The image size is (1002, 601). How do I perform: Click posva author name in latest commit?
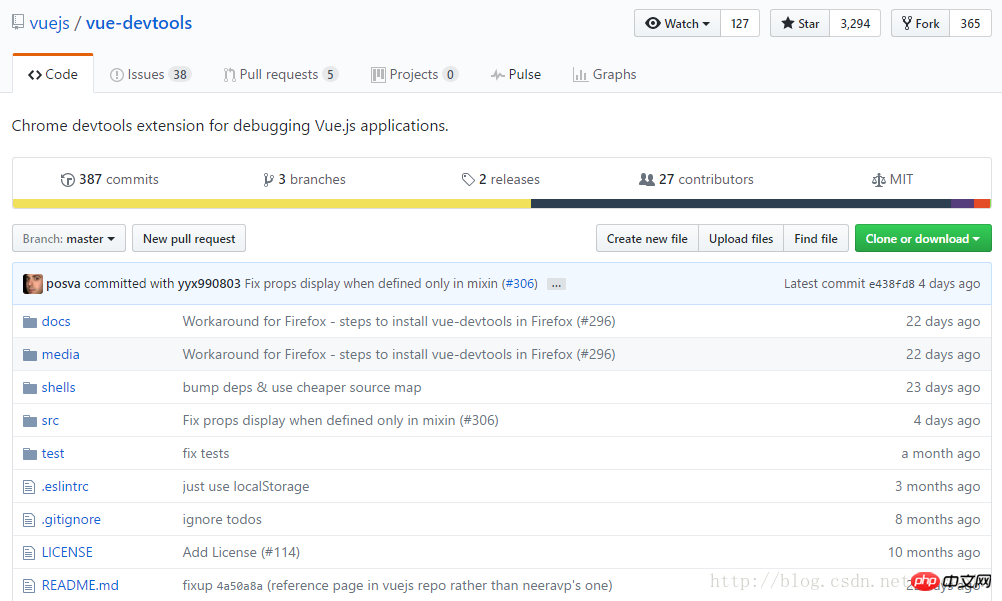63,284
